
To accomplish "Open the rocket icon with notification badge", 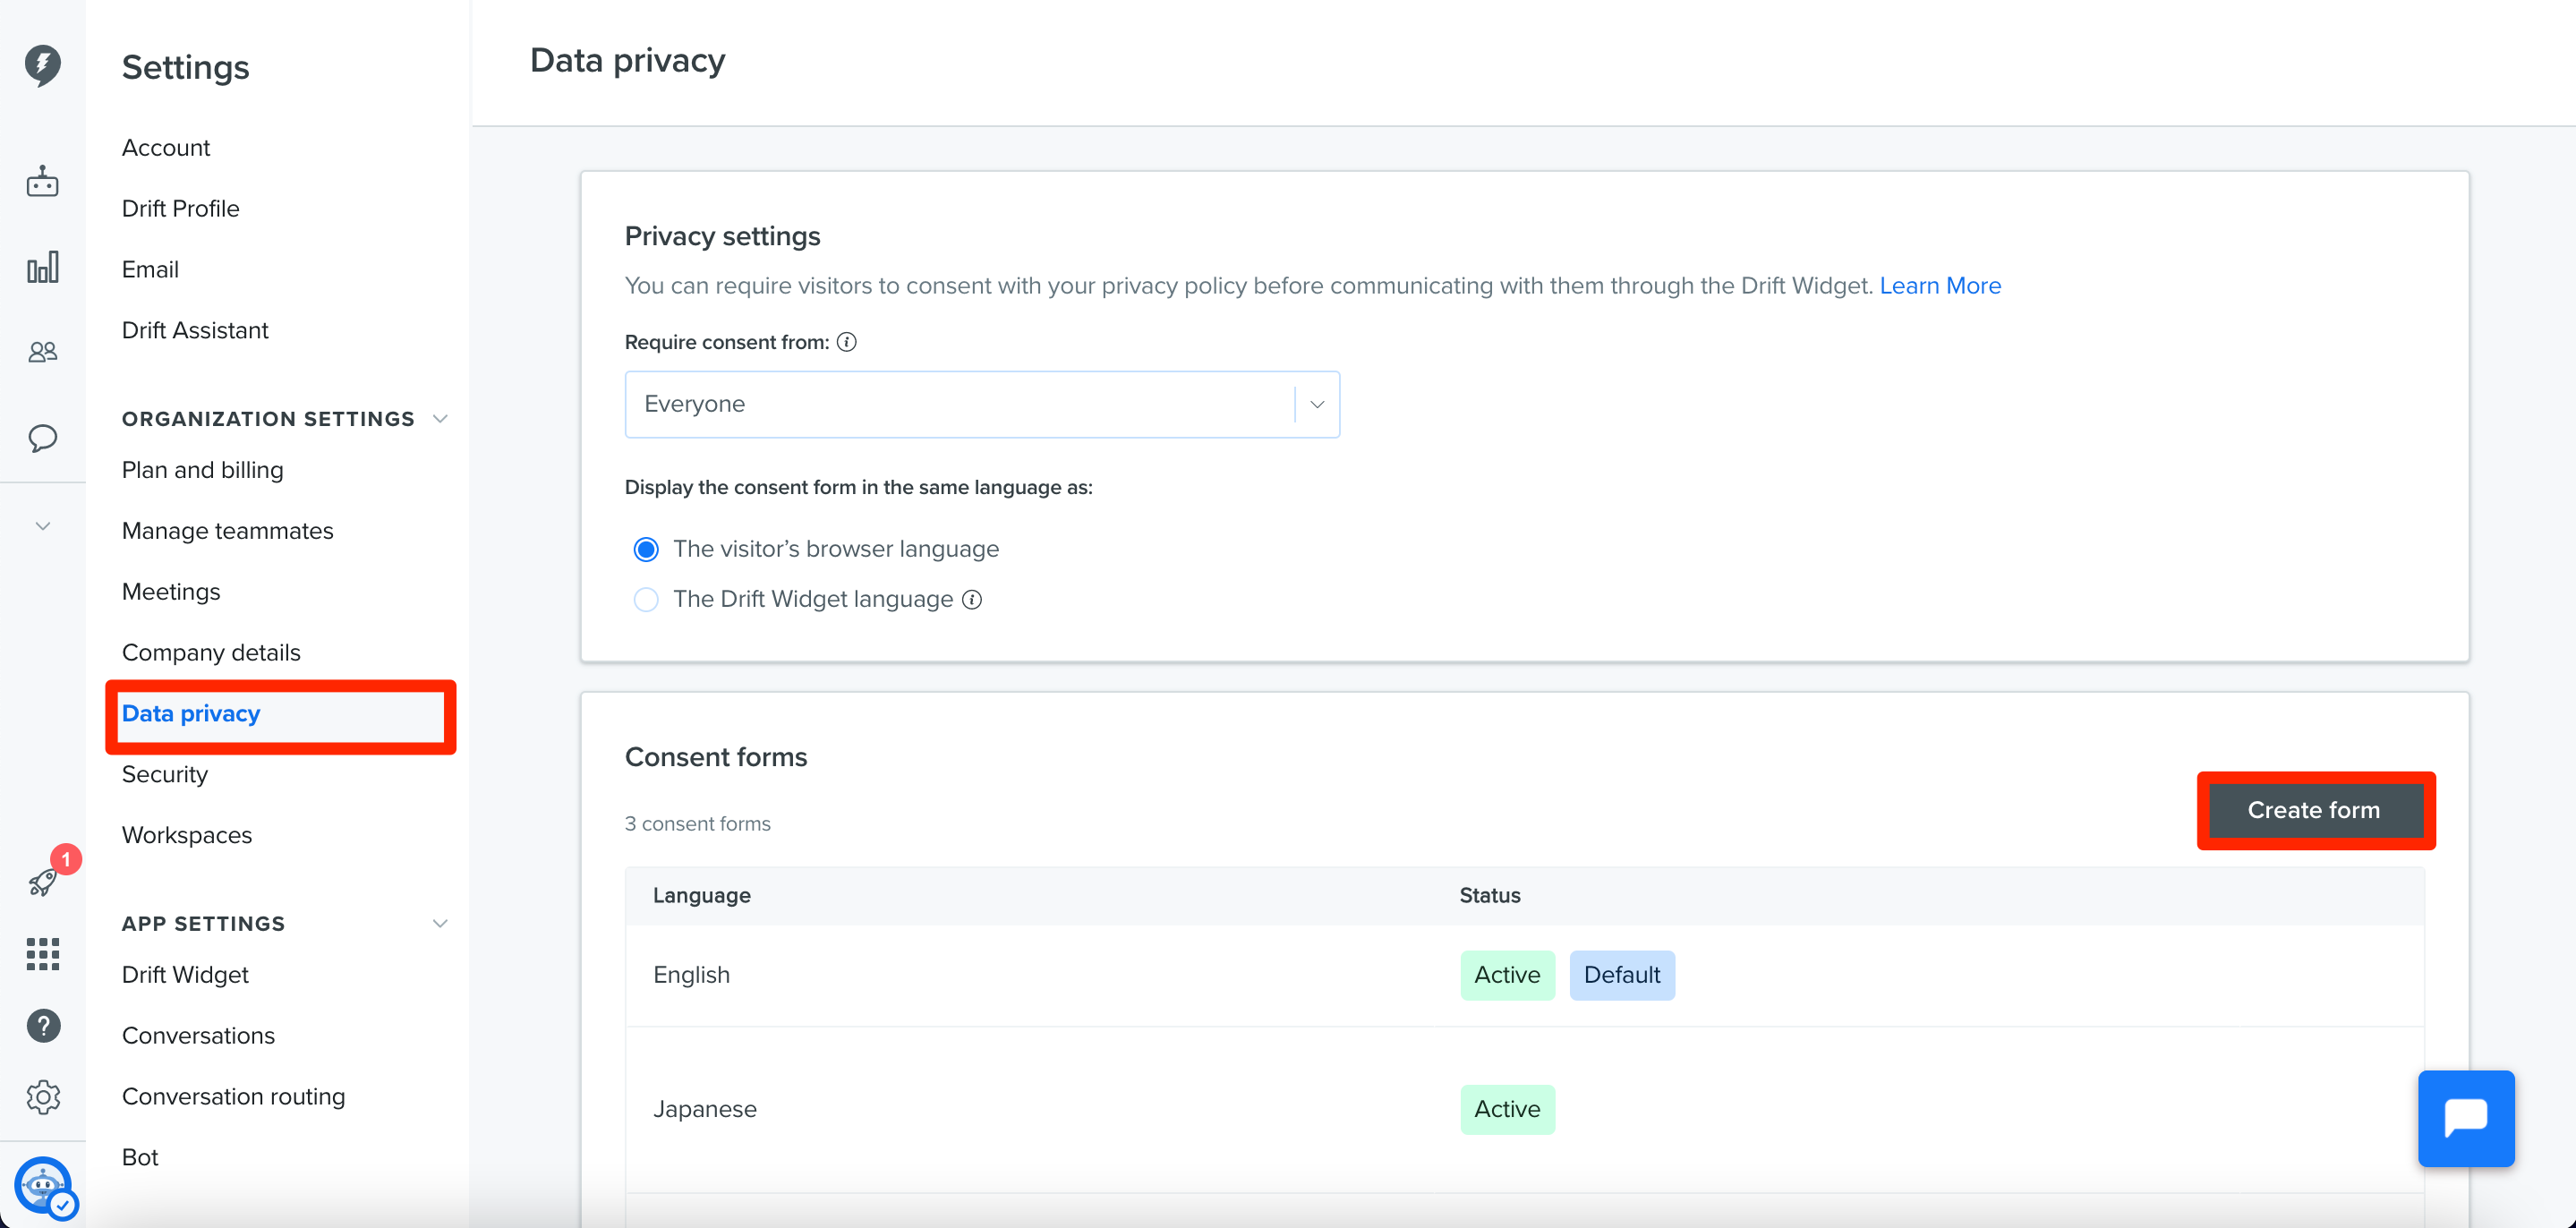I will pos(42,881).
